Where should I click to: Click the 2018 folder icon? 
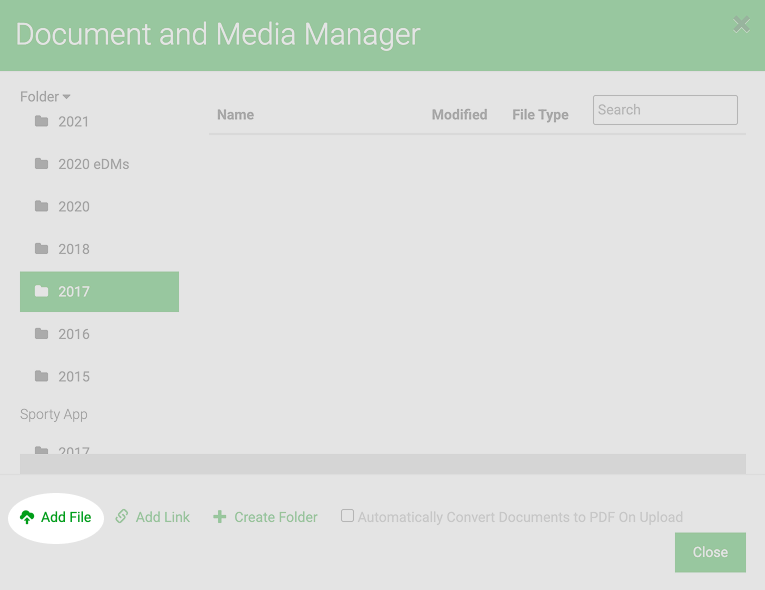point(41,248)
